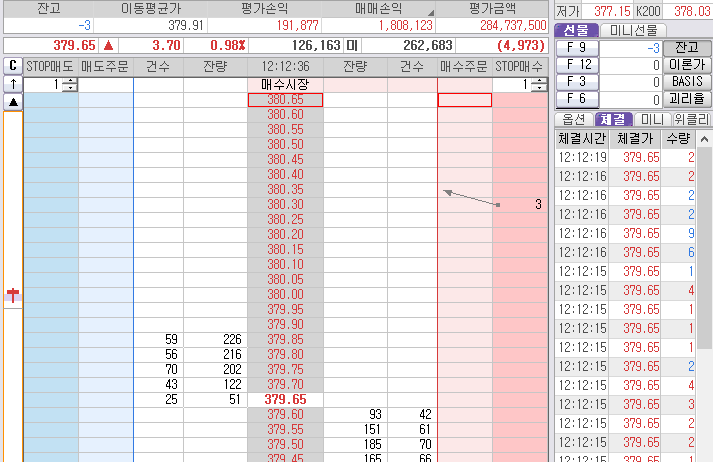This screenshot has height=462, width=713.
Task: Select the 미니선물 tab
Action: (x=633, y=30)
